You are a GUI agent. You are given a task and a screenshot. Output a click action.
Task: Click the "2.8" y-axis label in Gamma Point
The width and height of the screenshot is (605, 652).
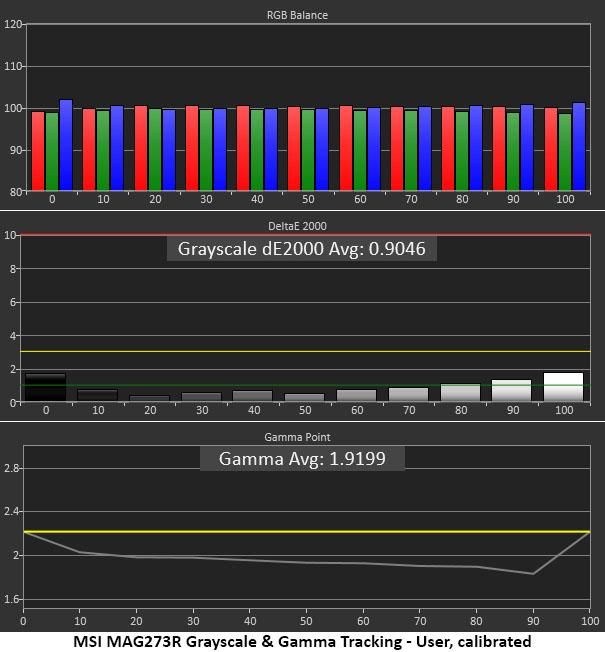pyautogui.click(x=11, y=468)
